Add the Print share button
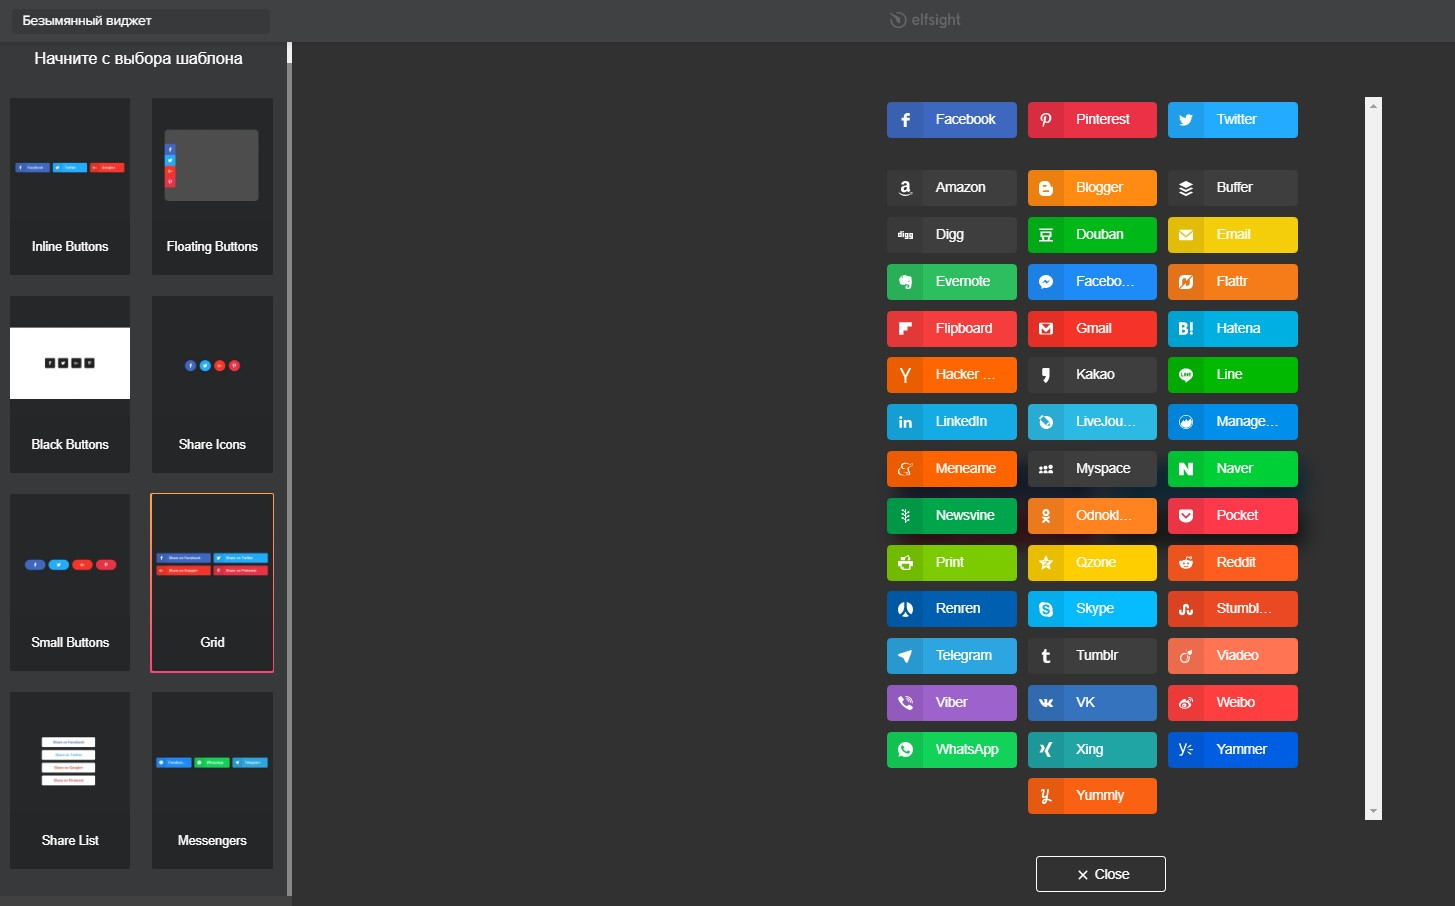Viewport: 1455px width, 906px height. [x=951, y=563]
